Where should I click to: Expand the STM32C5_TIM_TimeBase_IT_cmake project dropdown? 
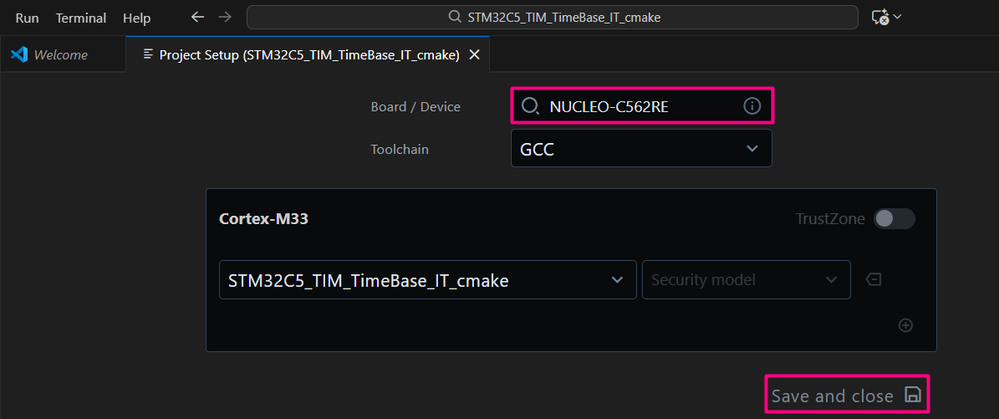[428, 280]
